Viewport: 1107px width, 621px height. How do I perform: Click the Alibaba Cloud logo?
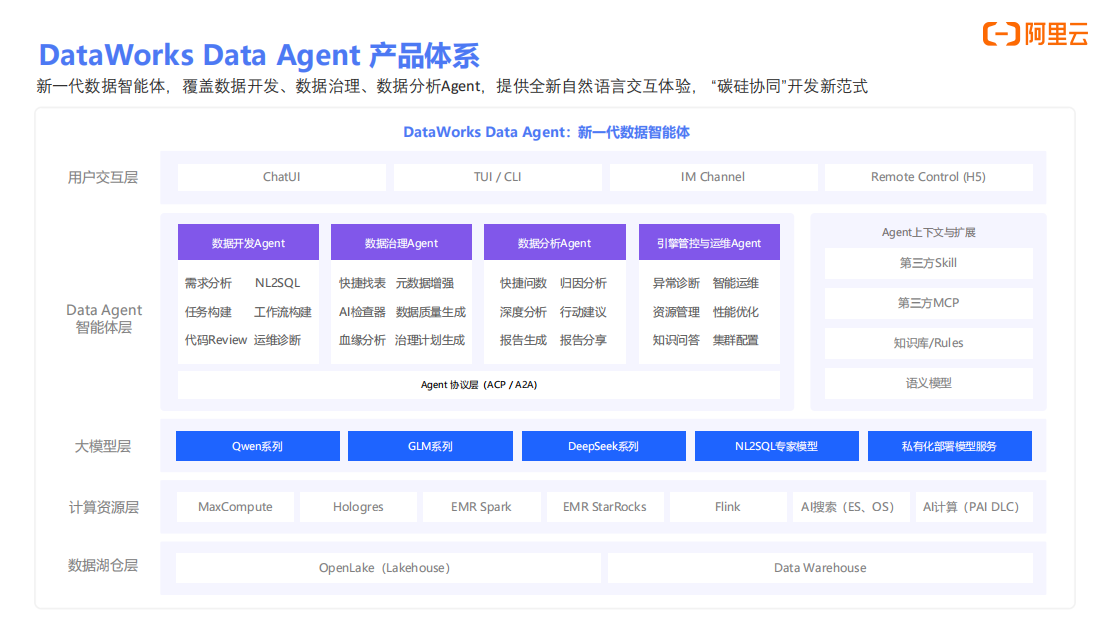tap(1035, 33)
